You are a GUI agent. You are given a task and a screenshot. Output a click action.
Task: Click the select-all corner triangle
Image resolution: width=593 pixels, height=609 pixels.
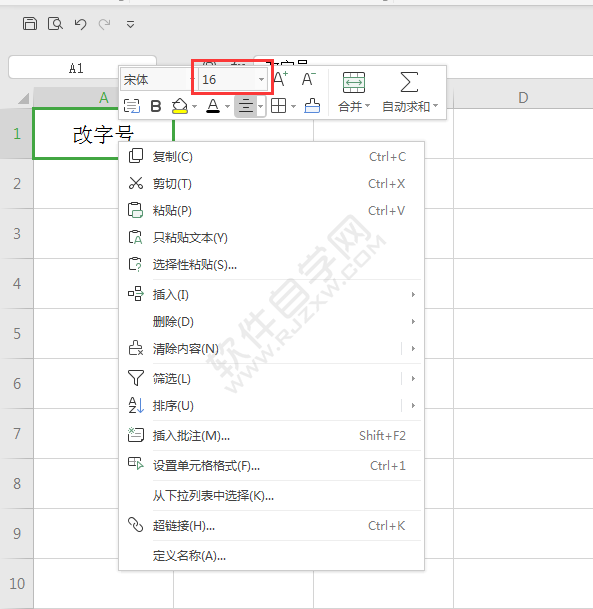click(x=23, y=98)
